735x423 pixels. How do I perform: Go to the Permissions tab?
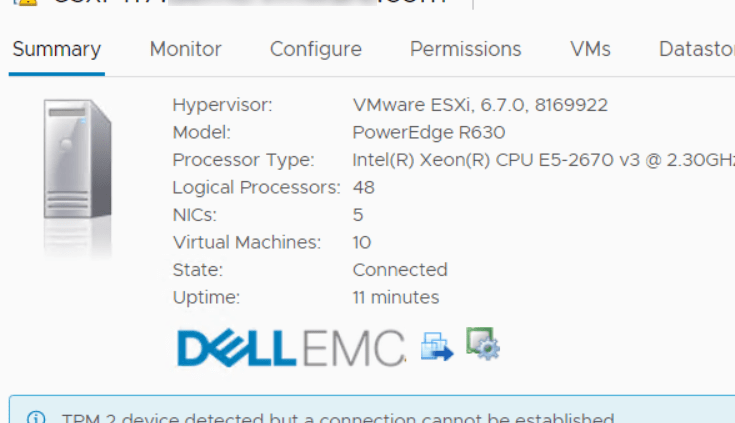(466, 49)
